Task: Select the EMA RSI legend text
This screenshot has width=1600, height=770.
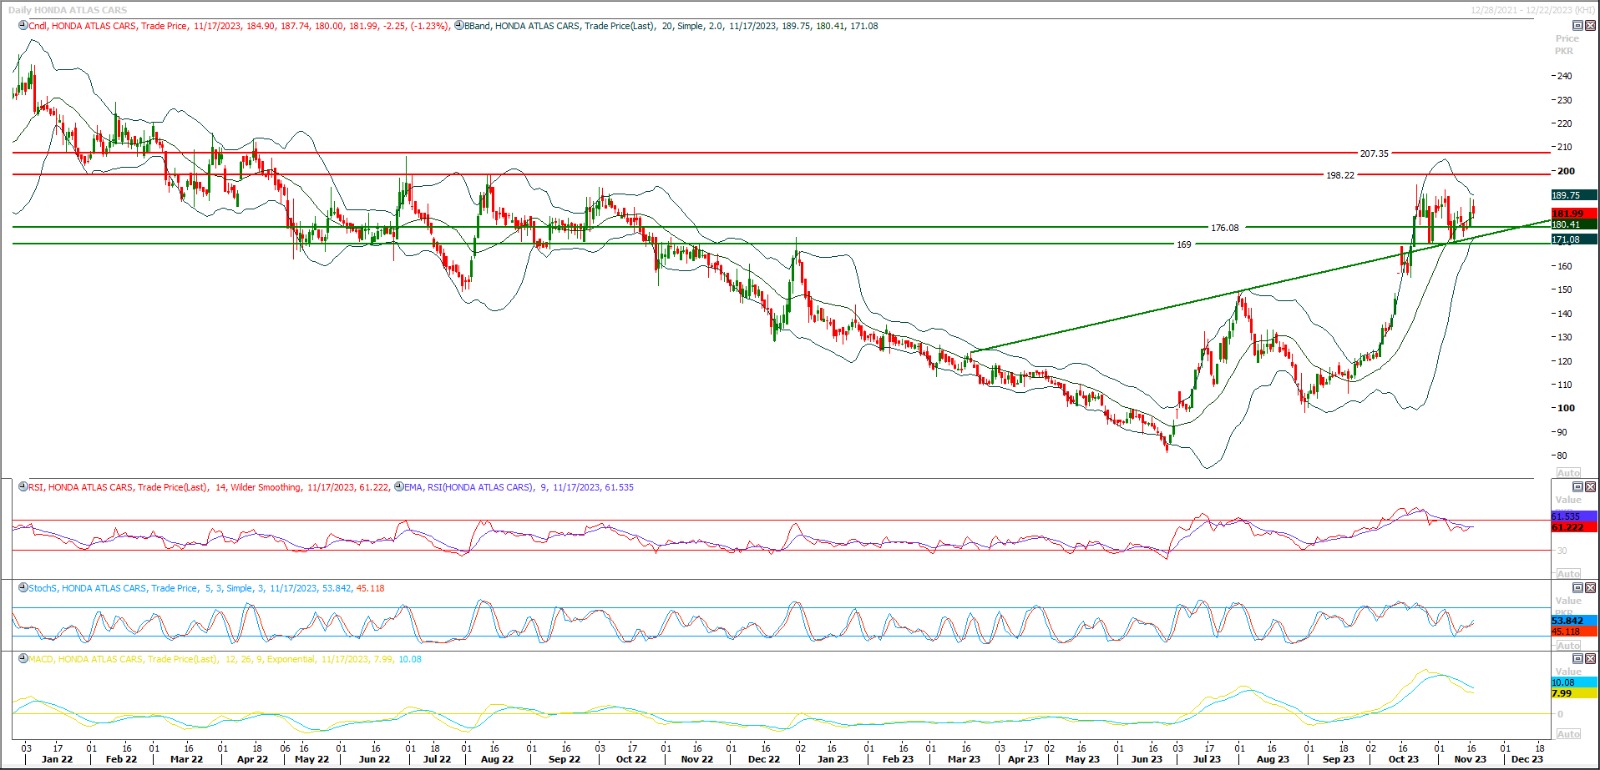Action: tap(519, 487)
